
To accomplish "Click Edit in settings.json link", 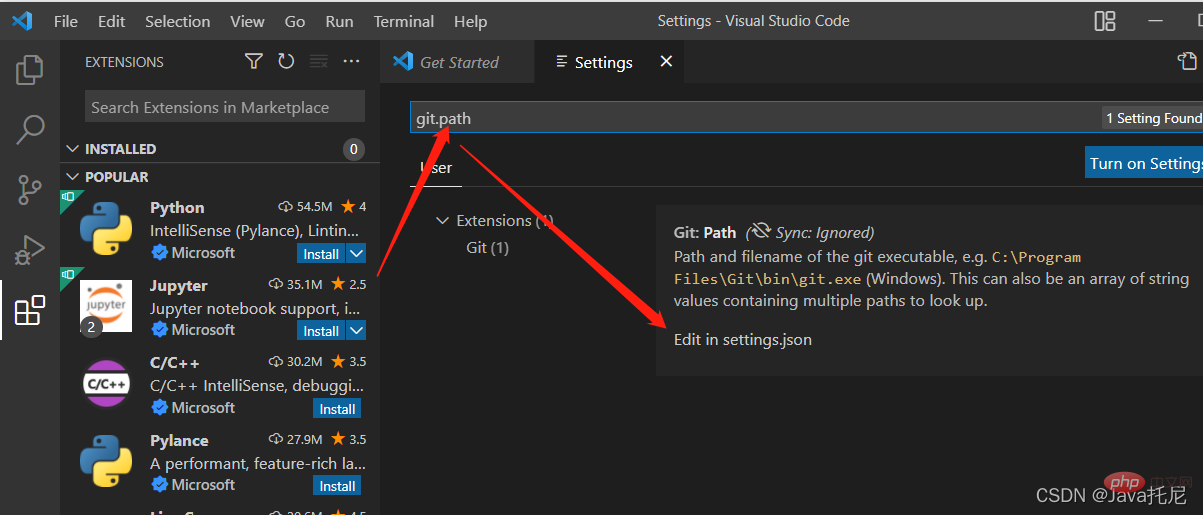I will point(742,340).
